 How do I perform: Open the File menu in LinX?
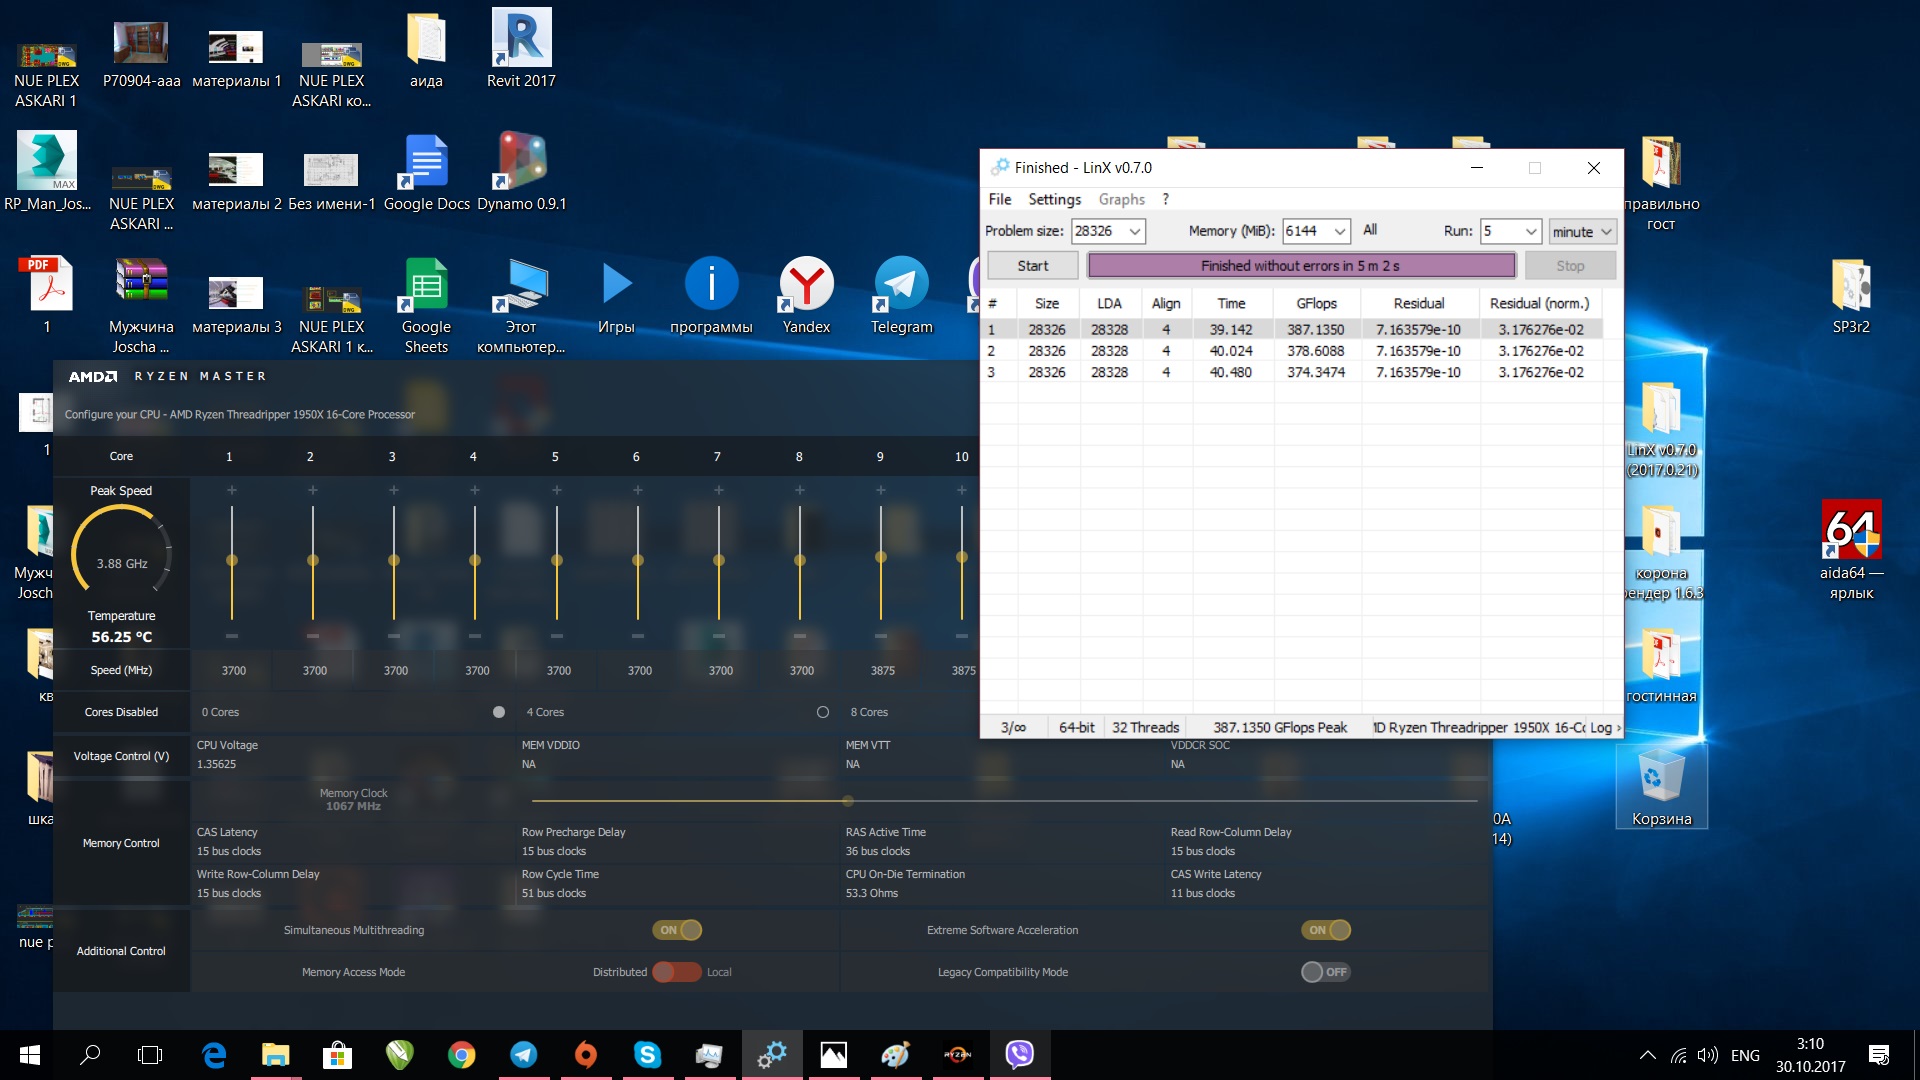click(999, 199)
